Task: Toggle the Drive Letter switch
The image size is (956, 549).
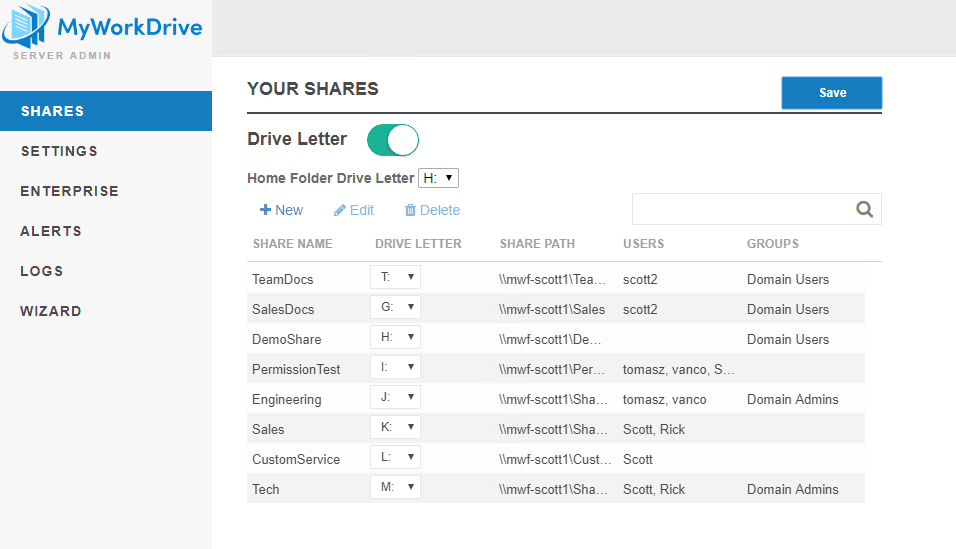Action: (393, 140)
